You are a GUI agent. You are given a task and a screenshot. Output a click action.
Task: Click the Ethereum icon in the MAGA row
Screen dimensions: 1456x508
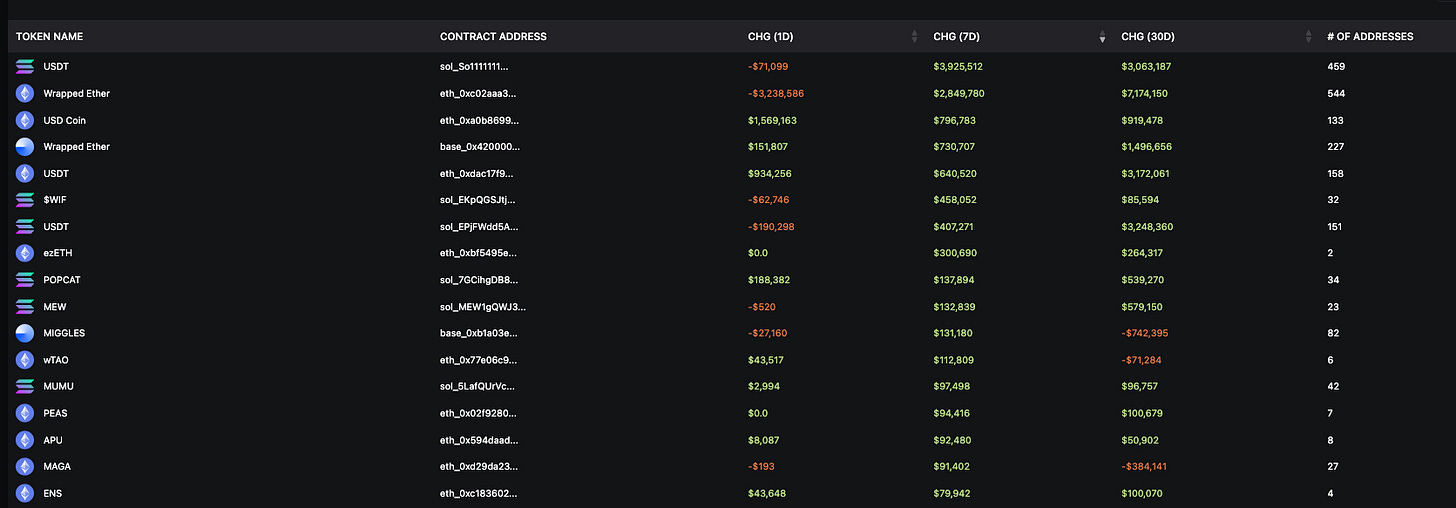click(25, 466)
